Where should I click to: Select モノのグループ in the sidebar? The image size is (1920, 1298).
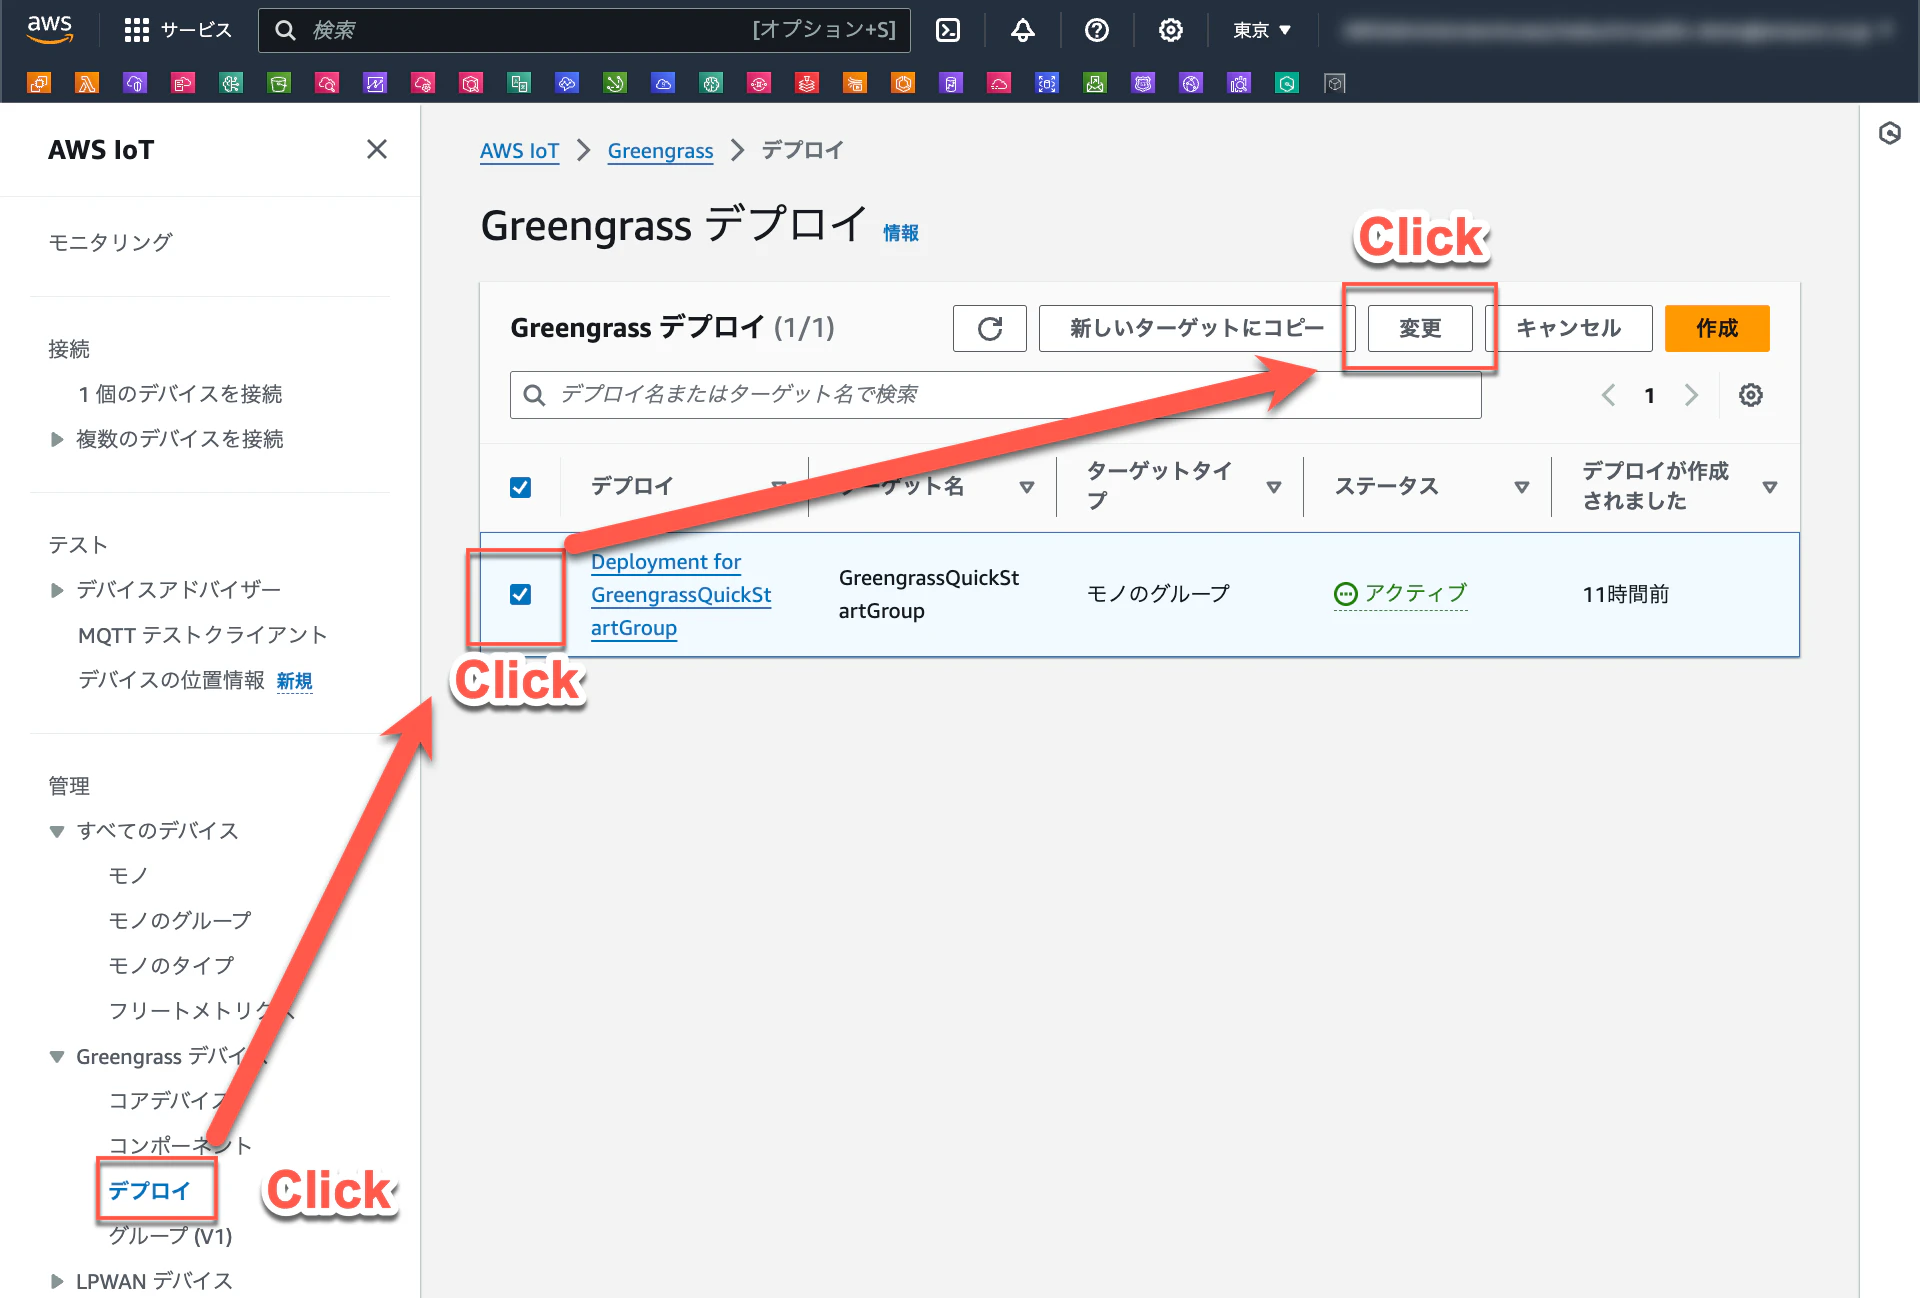180,921
